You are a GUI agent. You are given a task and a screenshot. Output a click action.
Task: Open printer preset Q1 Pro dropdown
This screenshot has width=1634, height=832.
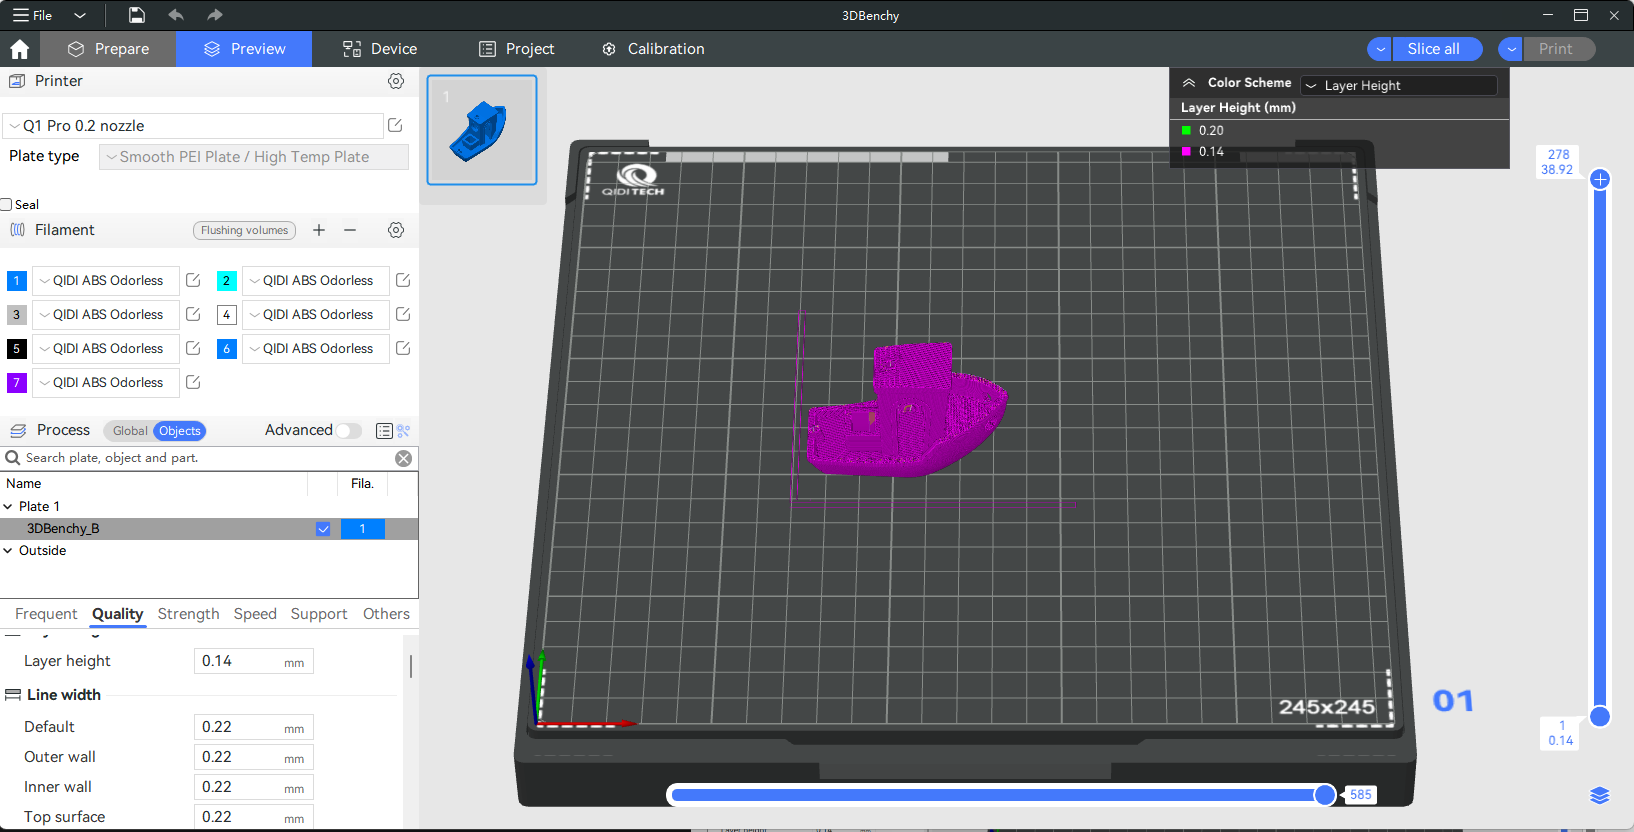(x=193, y=126)
